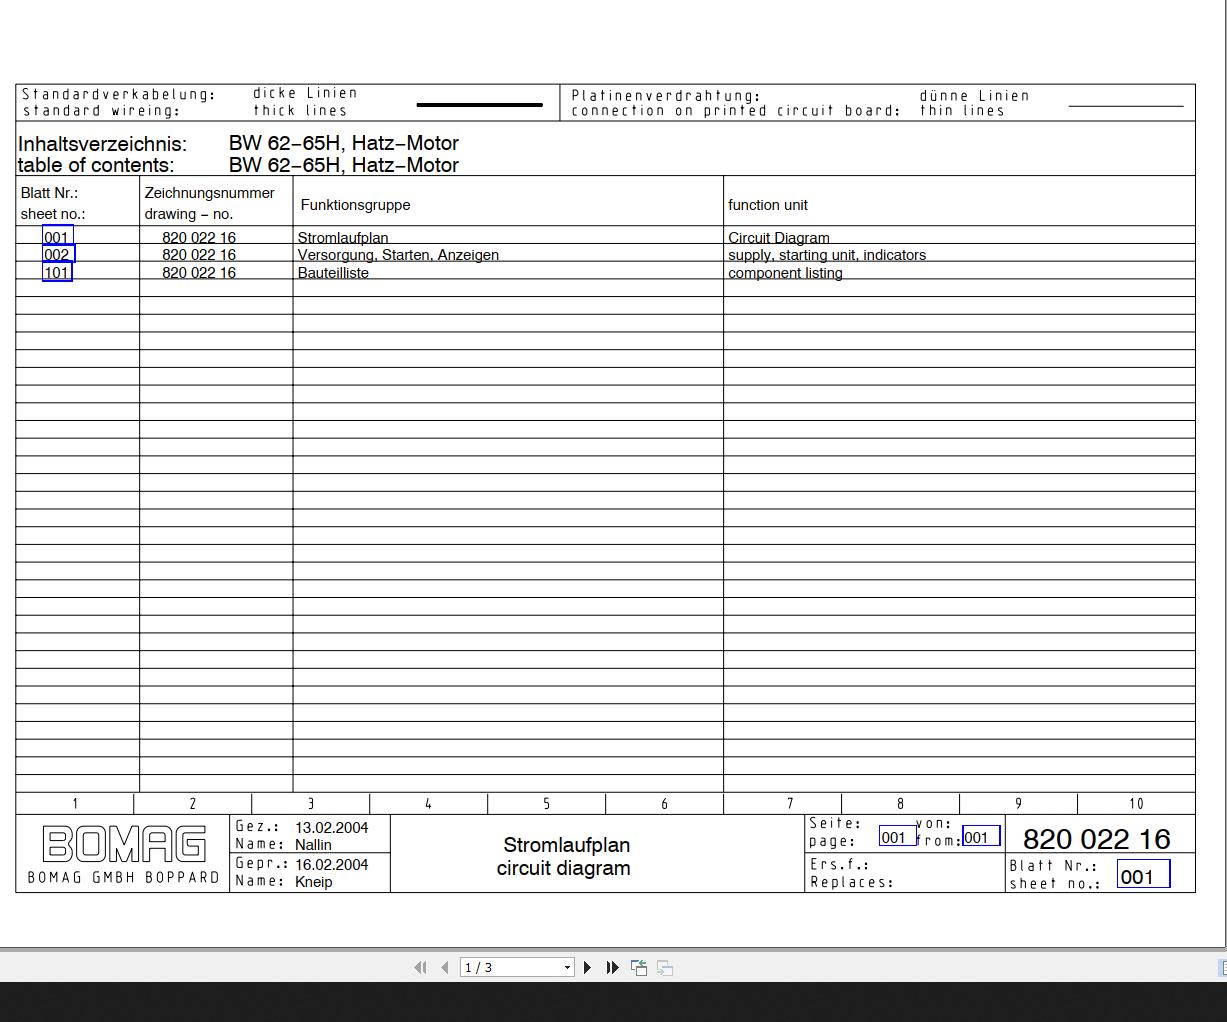
Task: Go to the first page
Action: tap(420, 967)
